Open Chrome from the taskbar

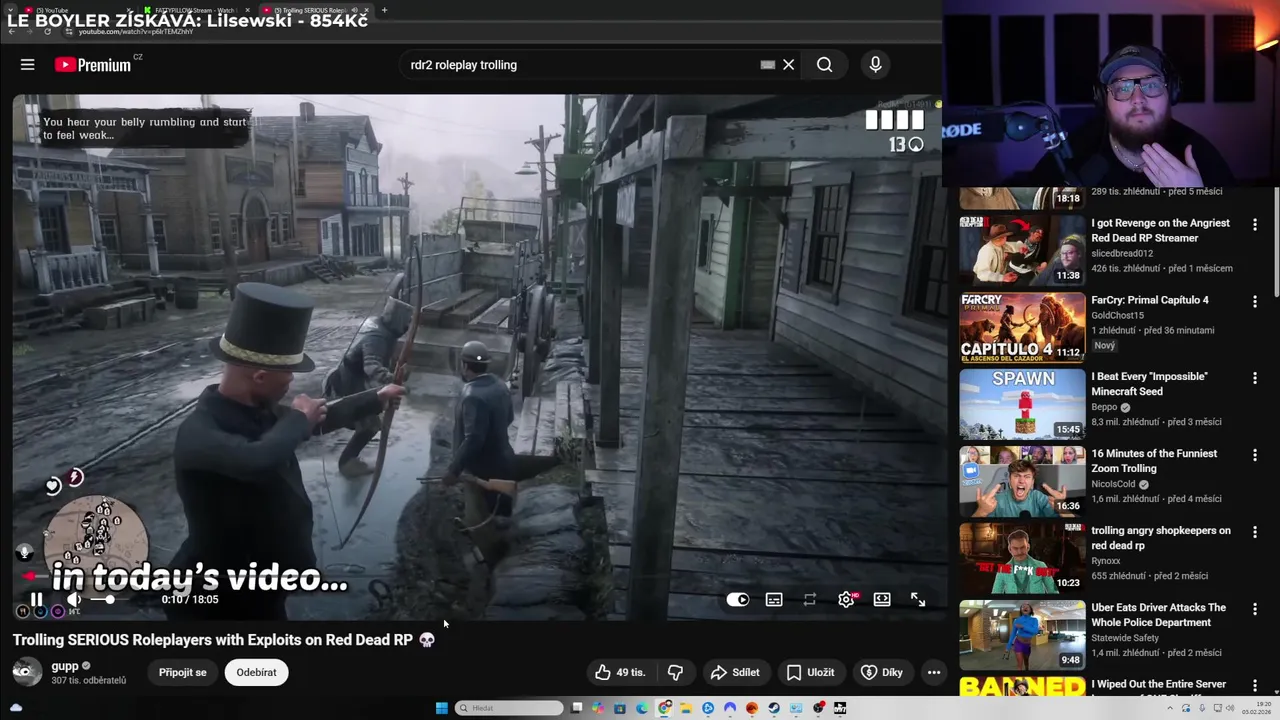click(664, 708)
